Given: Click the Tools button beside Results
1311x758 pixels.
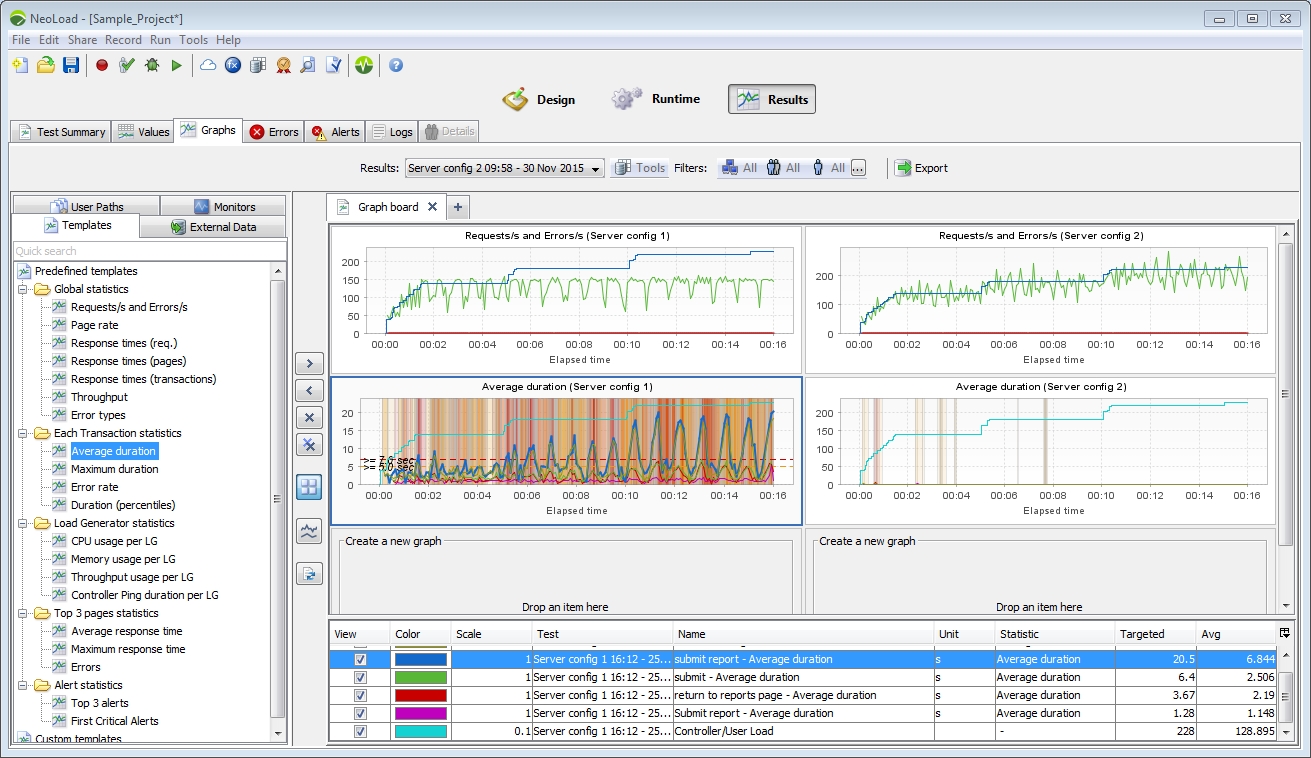Looking at the screenshot, I should pos(639,168).
